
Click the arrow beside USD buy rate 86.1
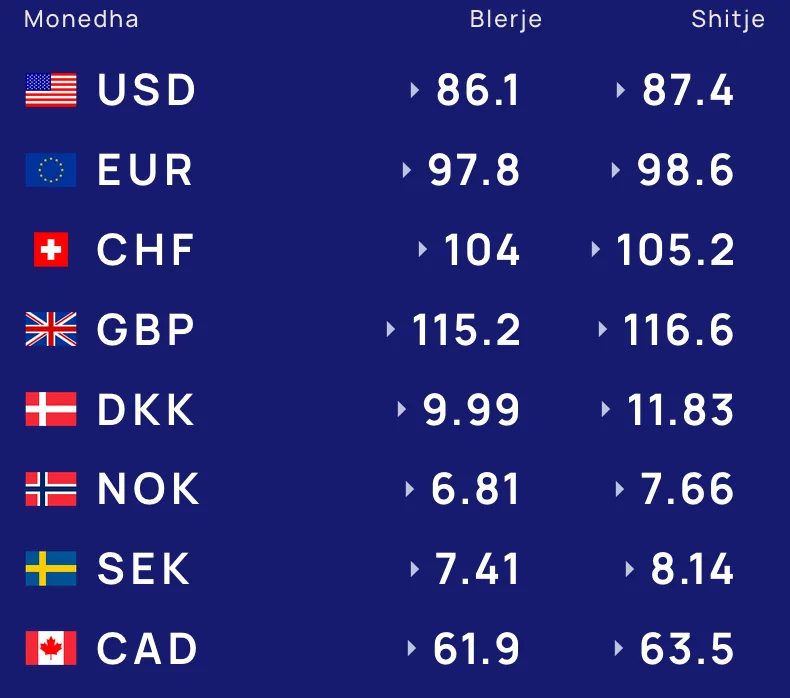[415, 90]
